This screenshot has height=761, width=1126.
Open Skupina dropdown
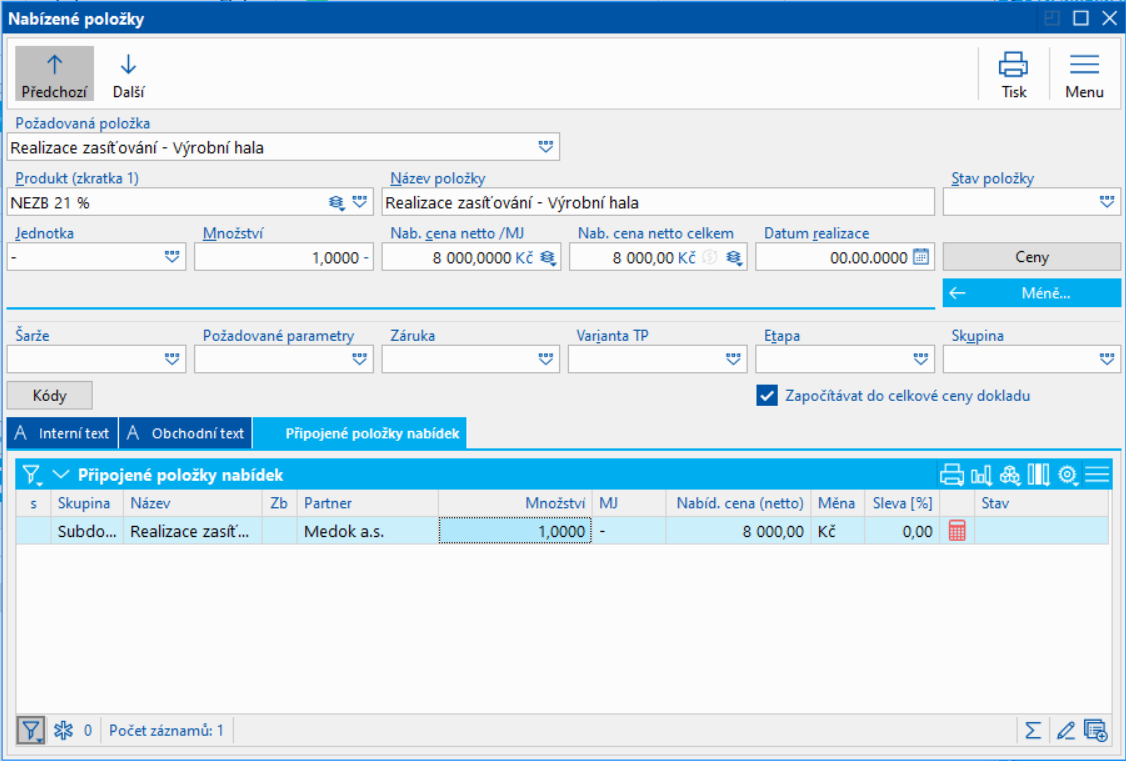pyautogui.click(x=1107, y=359)
